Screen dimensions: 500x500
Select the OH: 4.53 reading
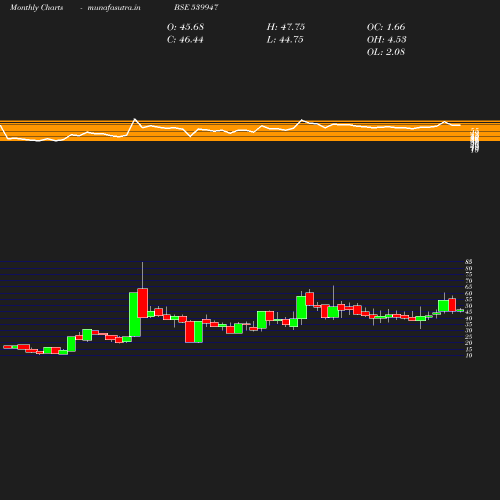click(x=387, y=40)
